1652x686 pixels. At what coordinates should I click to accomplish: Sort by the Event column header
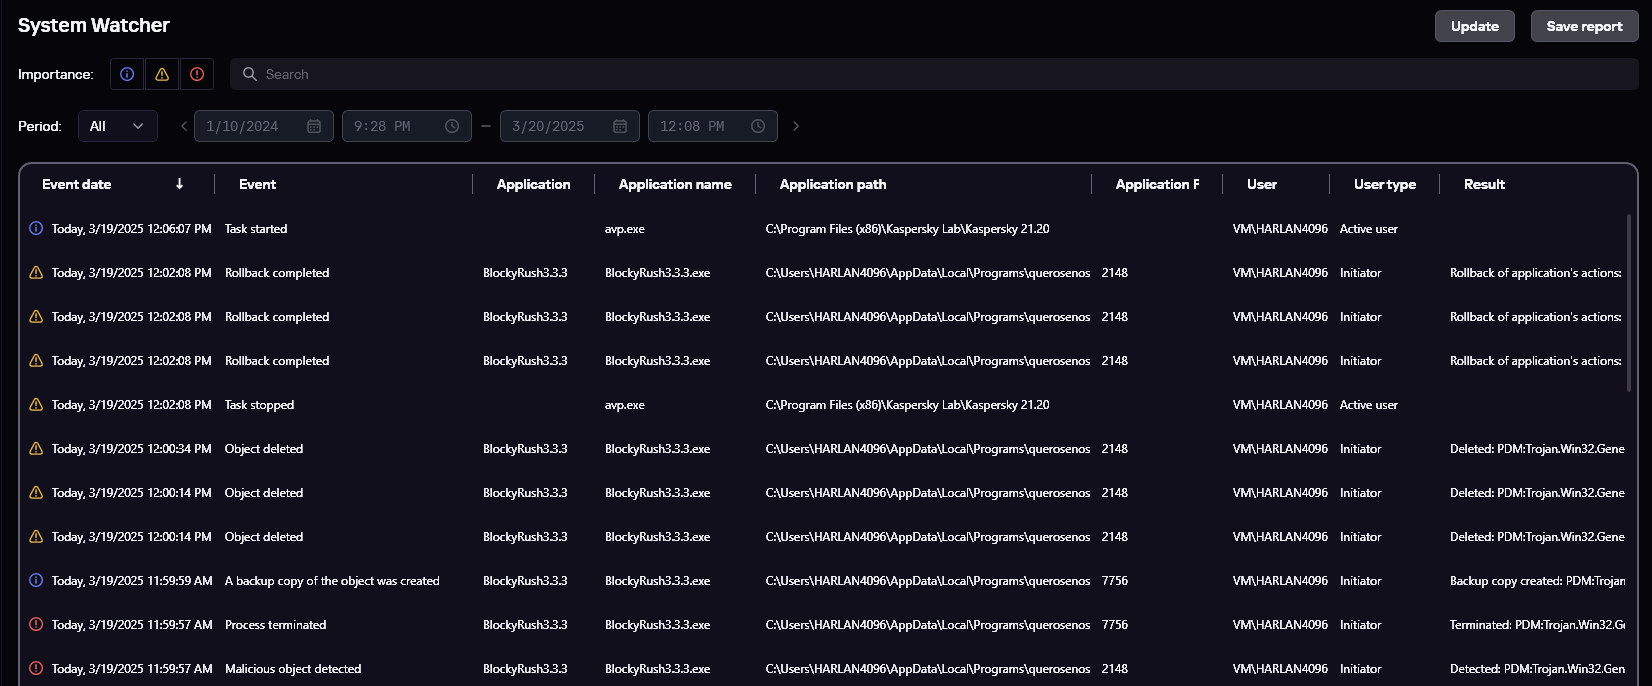(257, 184)
